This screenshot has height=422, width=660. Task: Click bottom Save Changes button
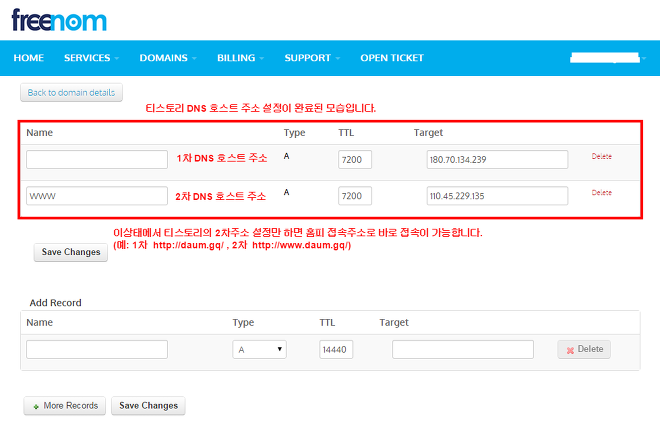pyautogui.click(x=148, y=406)
